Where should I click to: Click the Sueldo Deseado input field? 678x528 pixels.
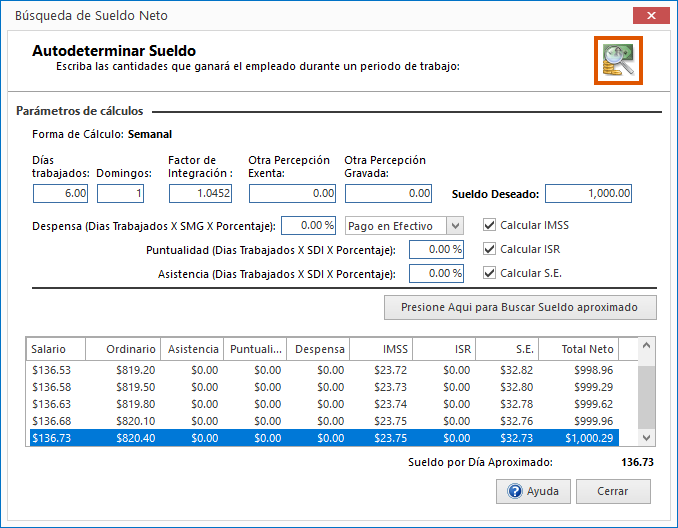tap(589, 194)
